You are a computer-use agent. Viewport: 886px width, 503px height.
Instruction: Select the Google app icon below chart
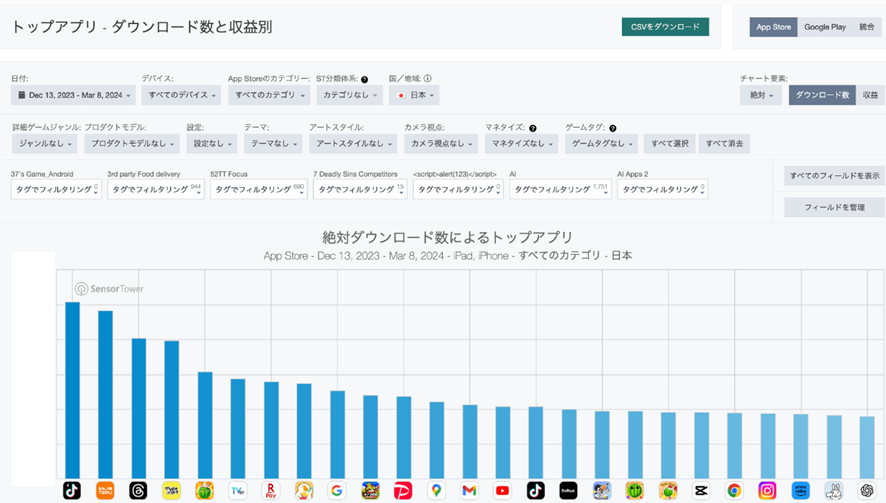click(x=336, y=491)
